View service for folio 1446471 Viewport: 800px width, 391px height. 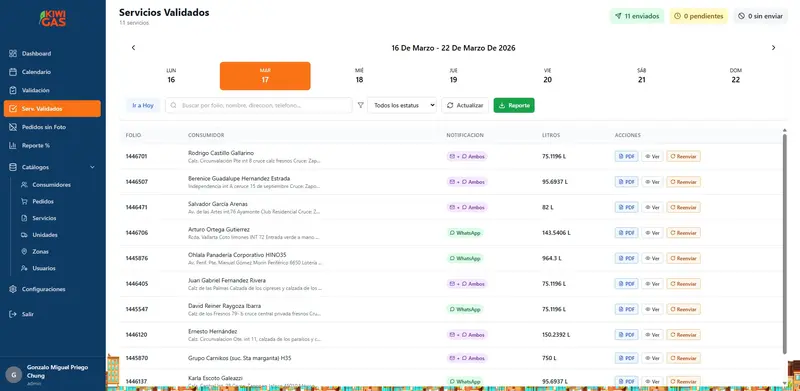652,207
